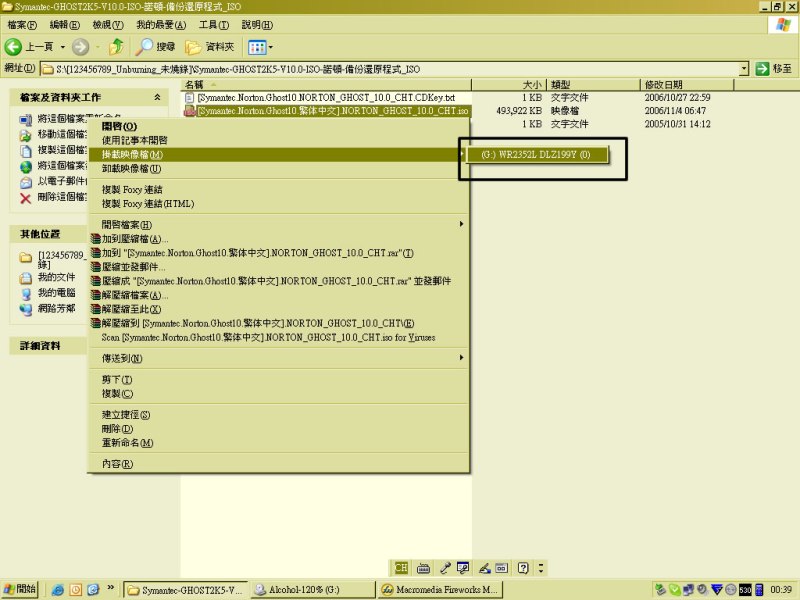Select 掛載映像檔(M) context menu entry
The height and width of the screenshot is (600, 800).
[x=279, y=155]
